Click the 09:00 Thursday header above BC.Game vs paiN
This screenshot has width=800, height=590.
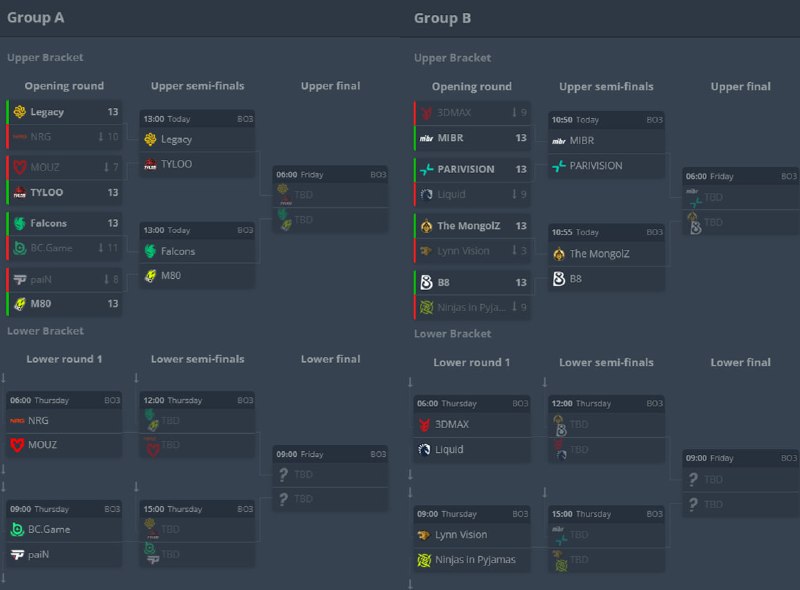[x=64, y=509]
